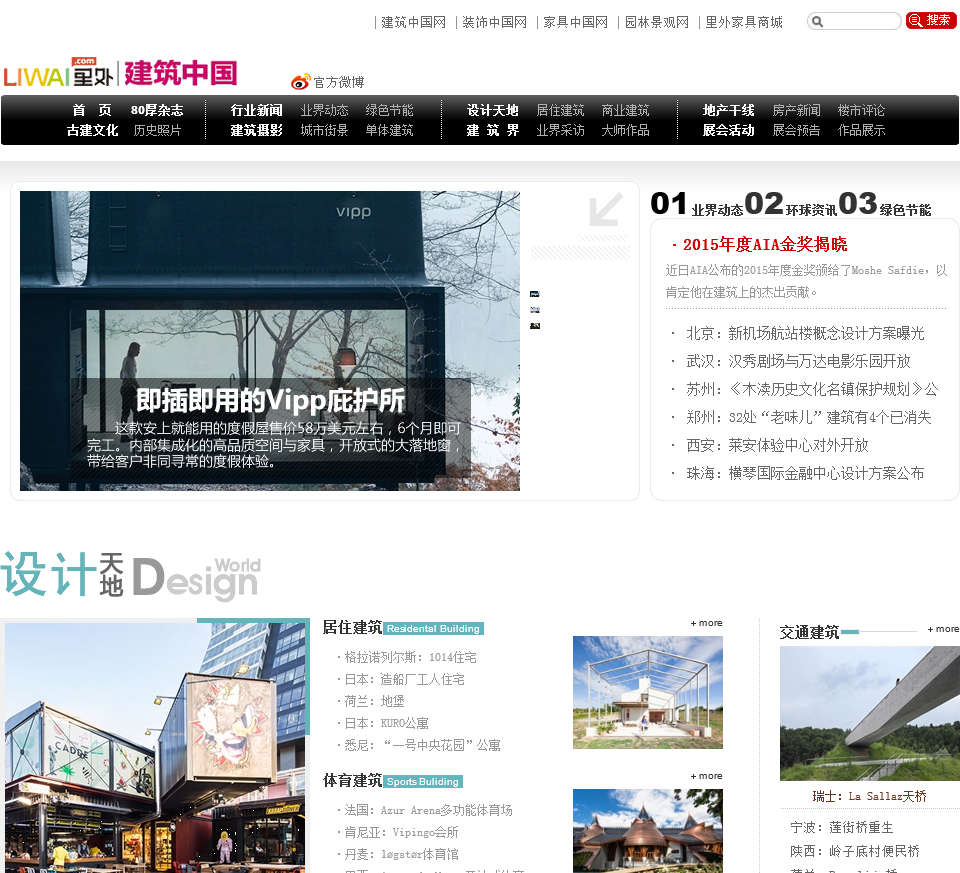The image size is (960, 873).
Task: Open 西安：莱安体验中心对外开放 article
Action: [778, 446]
